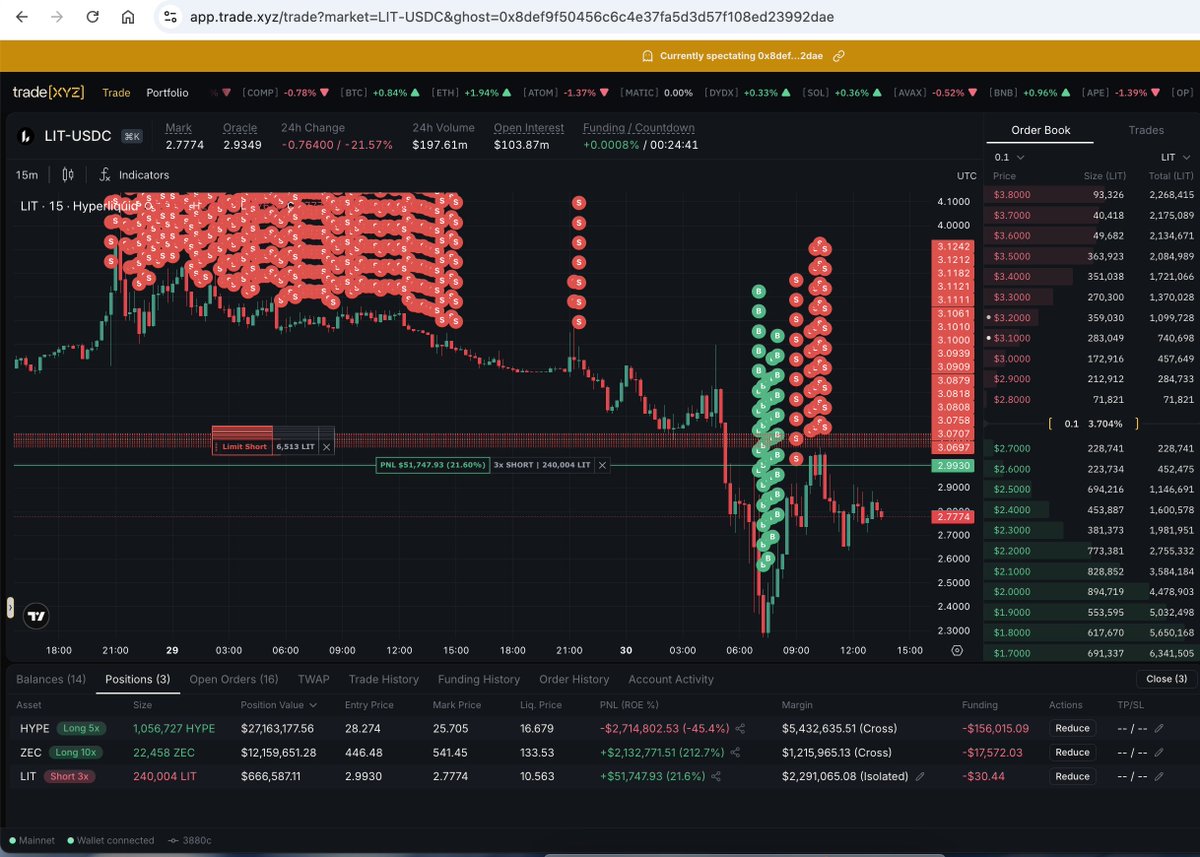Click UTC timezone label on chart
Screen dimensions: 1200x857
tap(966, 176)
